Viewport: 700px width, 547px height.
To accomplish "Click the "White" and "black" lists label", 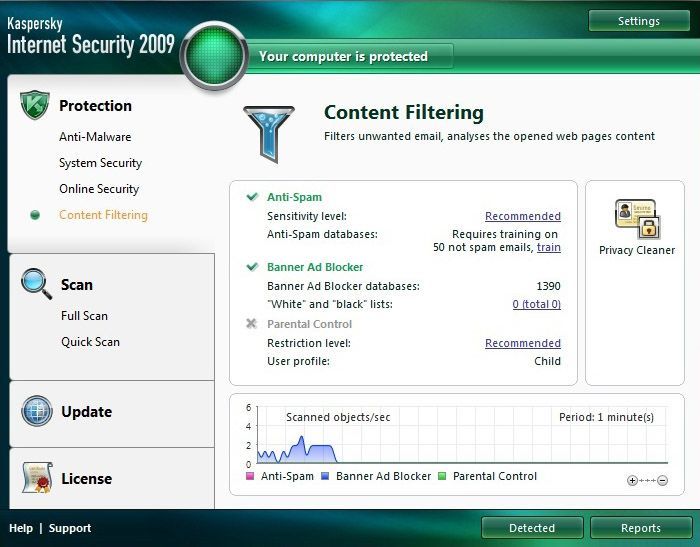I will click(x=329, y=305).
